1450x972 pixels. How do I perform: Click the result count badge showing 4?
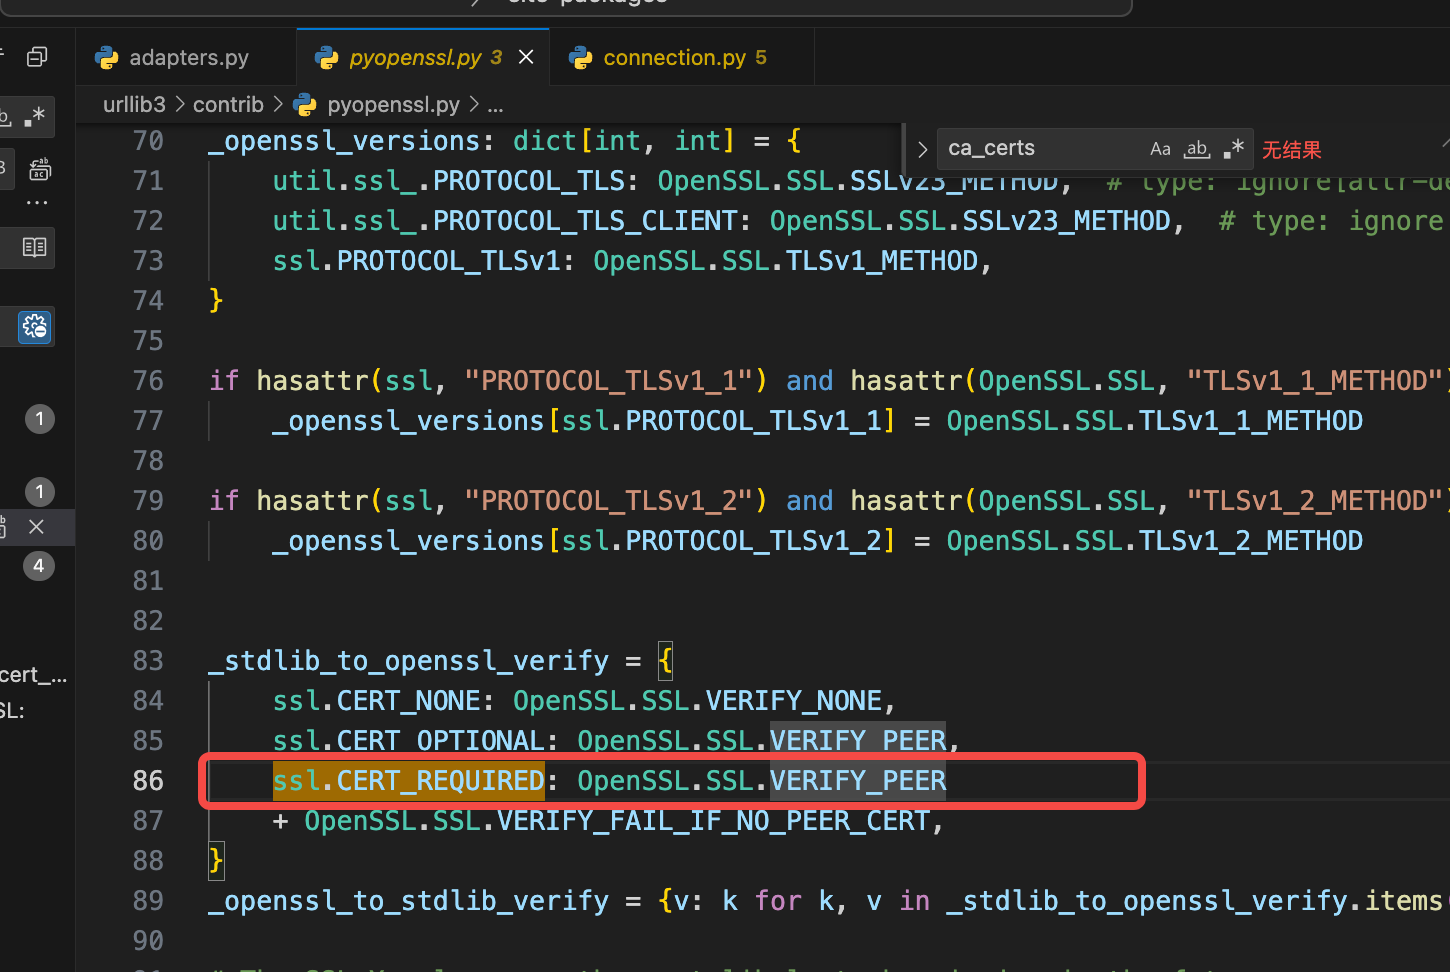click(x=39, y=566)
